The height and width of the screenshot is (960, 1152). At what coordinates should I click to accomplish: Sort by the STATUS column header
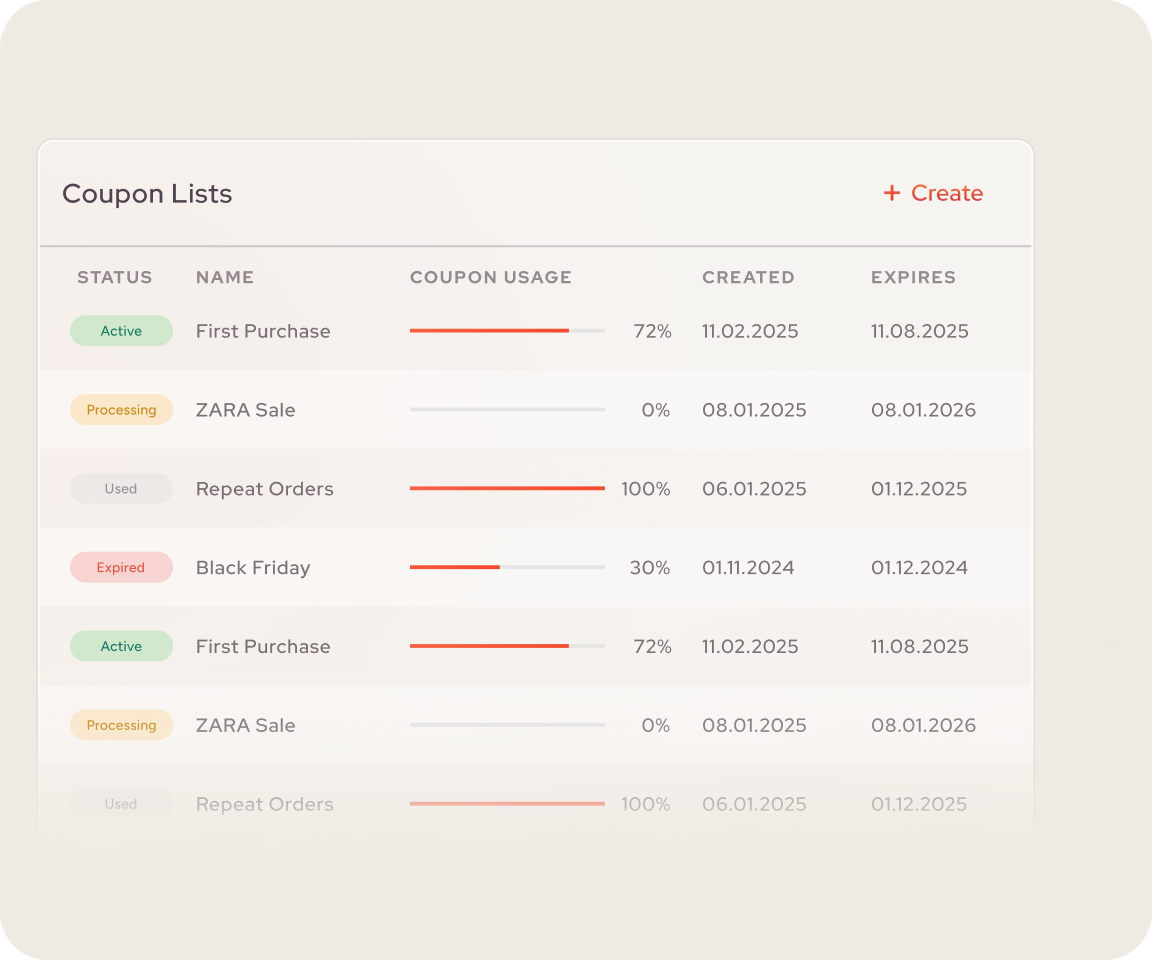(115, 277)
